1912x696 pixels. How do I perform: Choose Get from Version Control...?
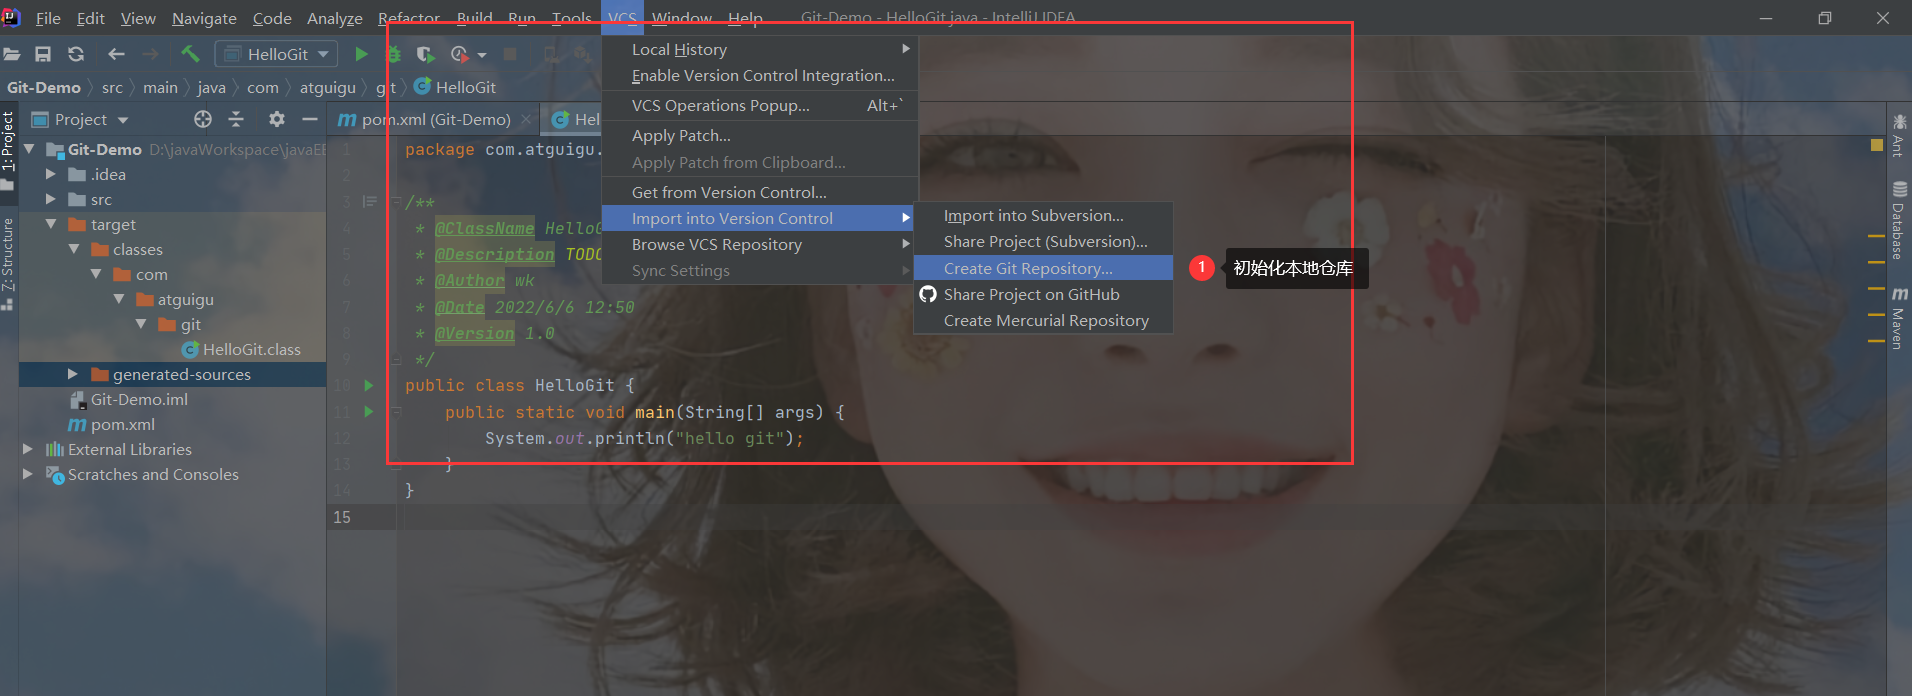coord(760,192)
